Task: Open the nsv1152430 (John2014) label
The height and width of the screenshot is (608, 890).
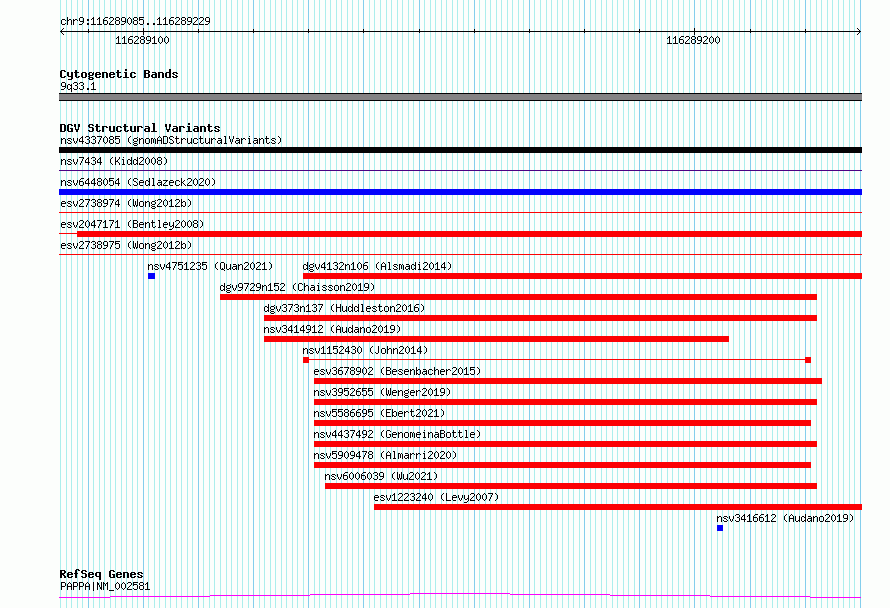Action: 365,350
